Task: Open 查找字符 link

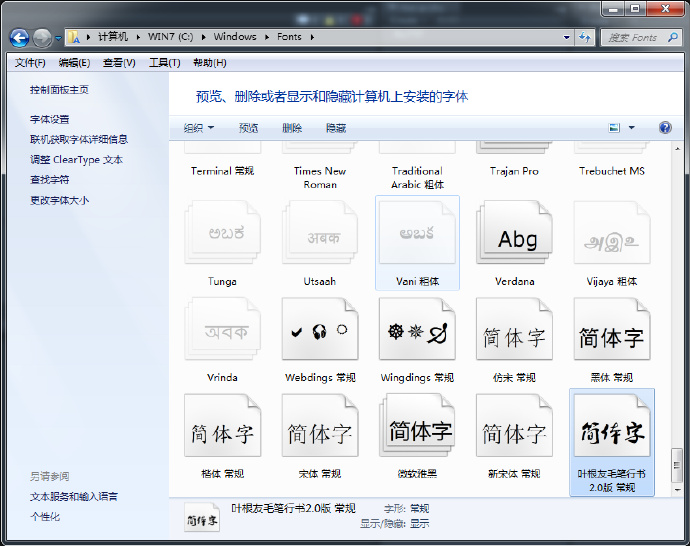Action: coord(50,180)
